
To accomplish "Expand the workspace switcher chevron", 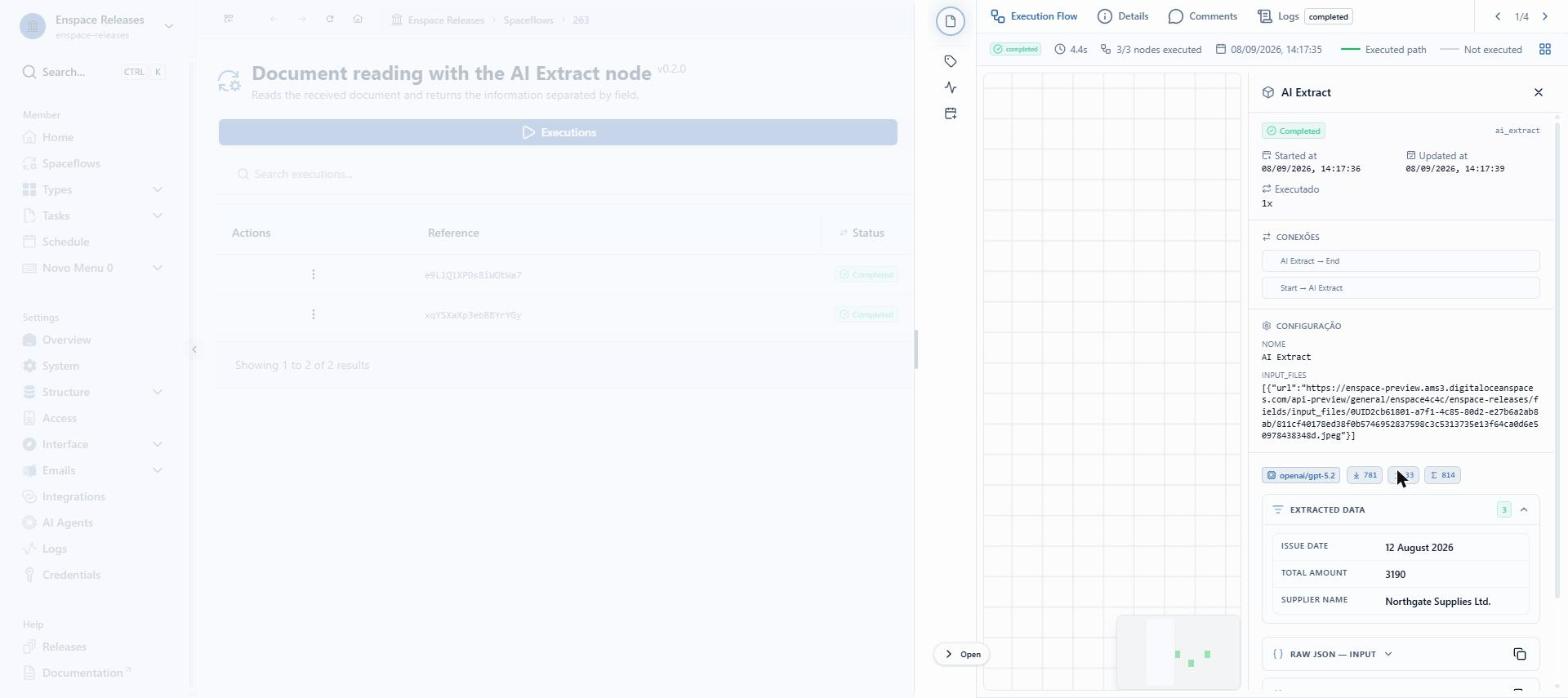I will [x=168, y=26].
